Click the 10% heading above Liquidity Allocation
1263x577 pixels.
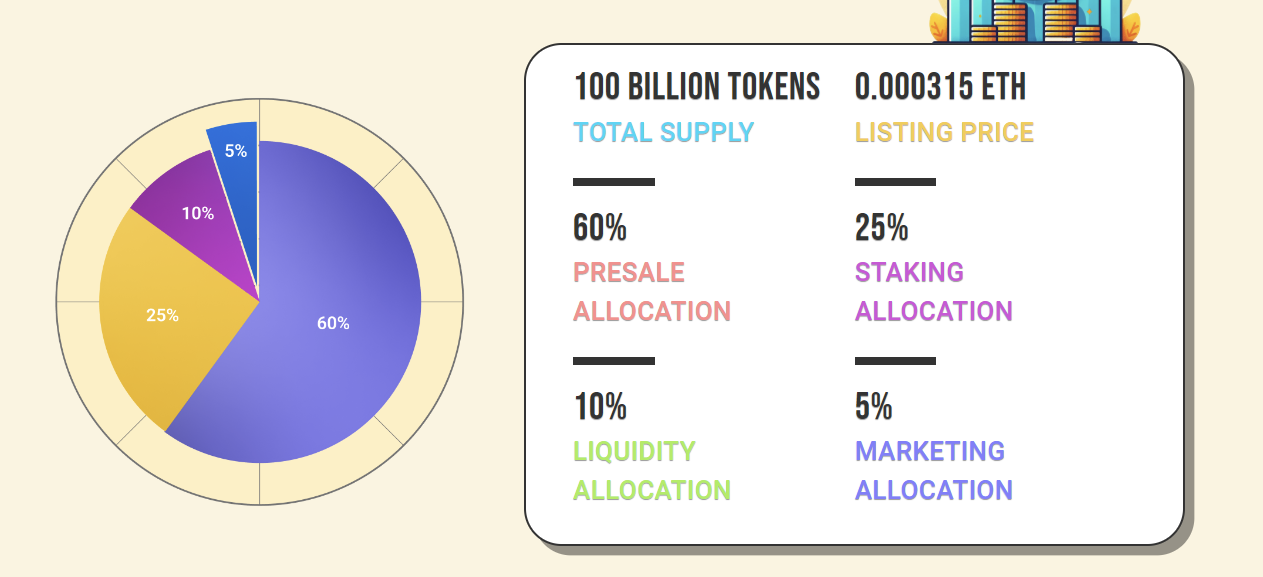pyautogui.click(x=600, y=407)
